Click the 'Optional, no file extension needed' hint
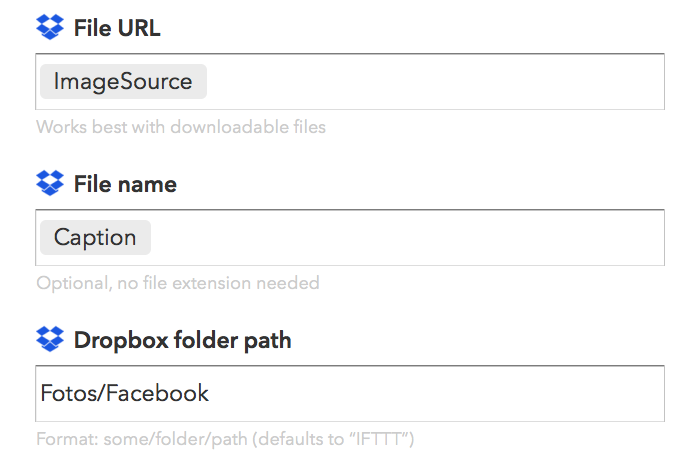This screenshot has height=460, width=695. coord(178,283)
